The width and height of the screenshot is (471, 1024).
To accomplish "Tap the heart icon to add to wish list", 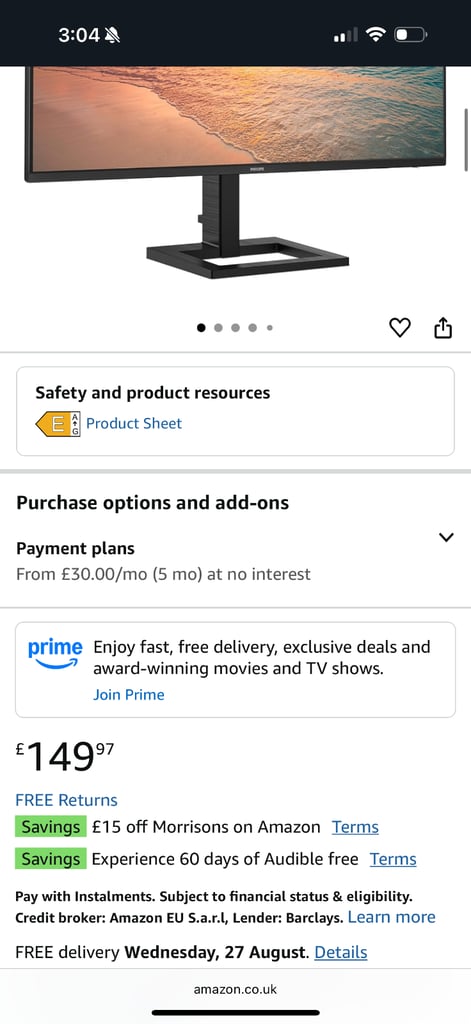I will pos(400,327).
